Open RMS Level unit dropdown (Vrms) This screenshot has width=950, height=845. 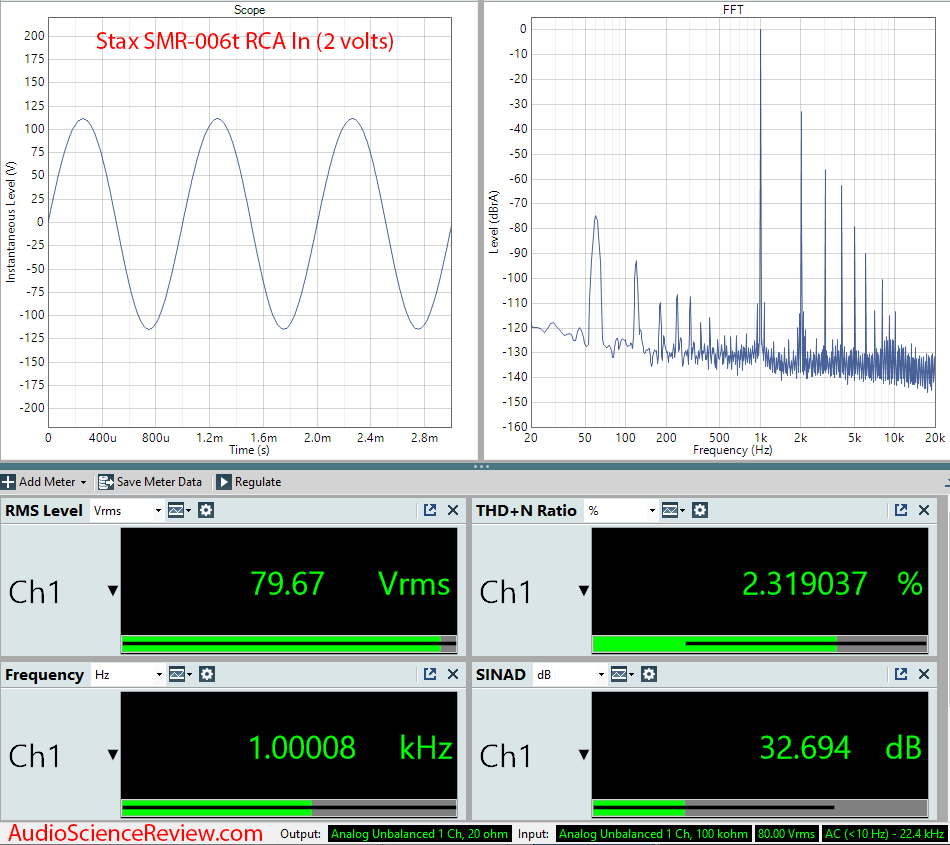tap(127, 511)
